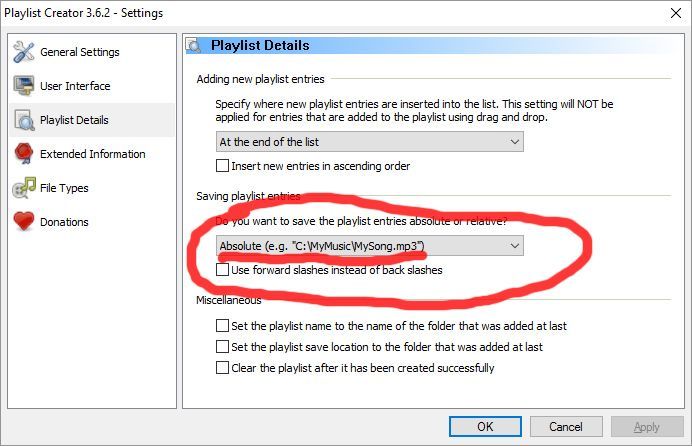The height and width of the screenshot is (446, 692).
Task: Toggle Use forward slashes instead of back slashes
Action: (223, 270)
